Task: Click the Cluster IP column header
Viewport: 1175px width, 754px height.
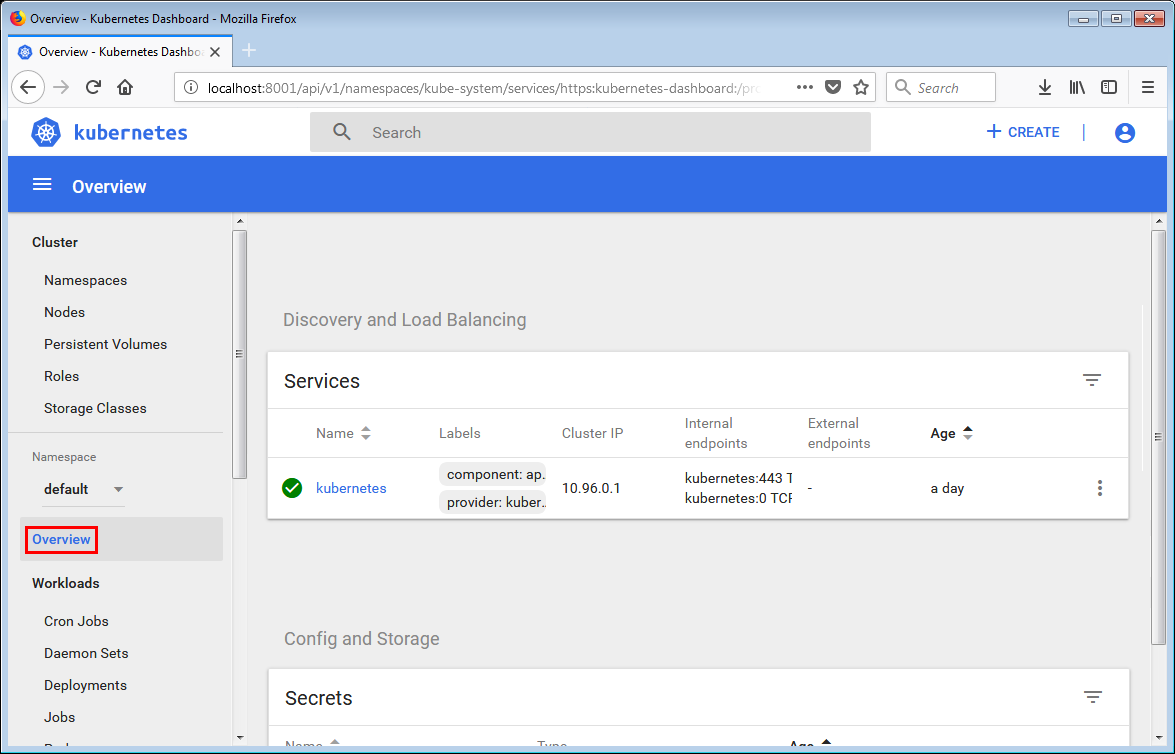Action: (x=592, y=433)
